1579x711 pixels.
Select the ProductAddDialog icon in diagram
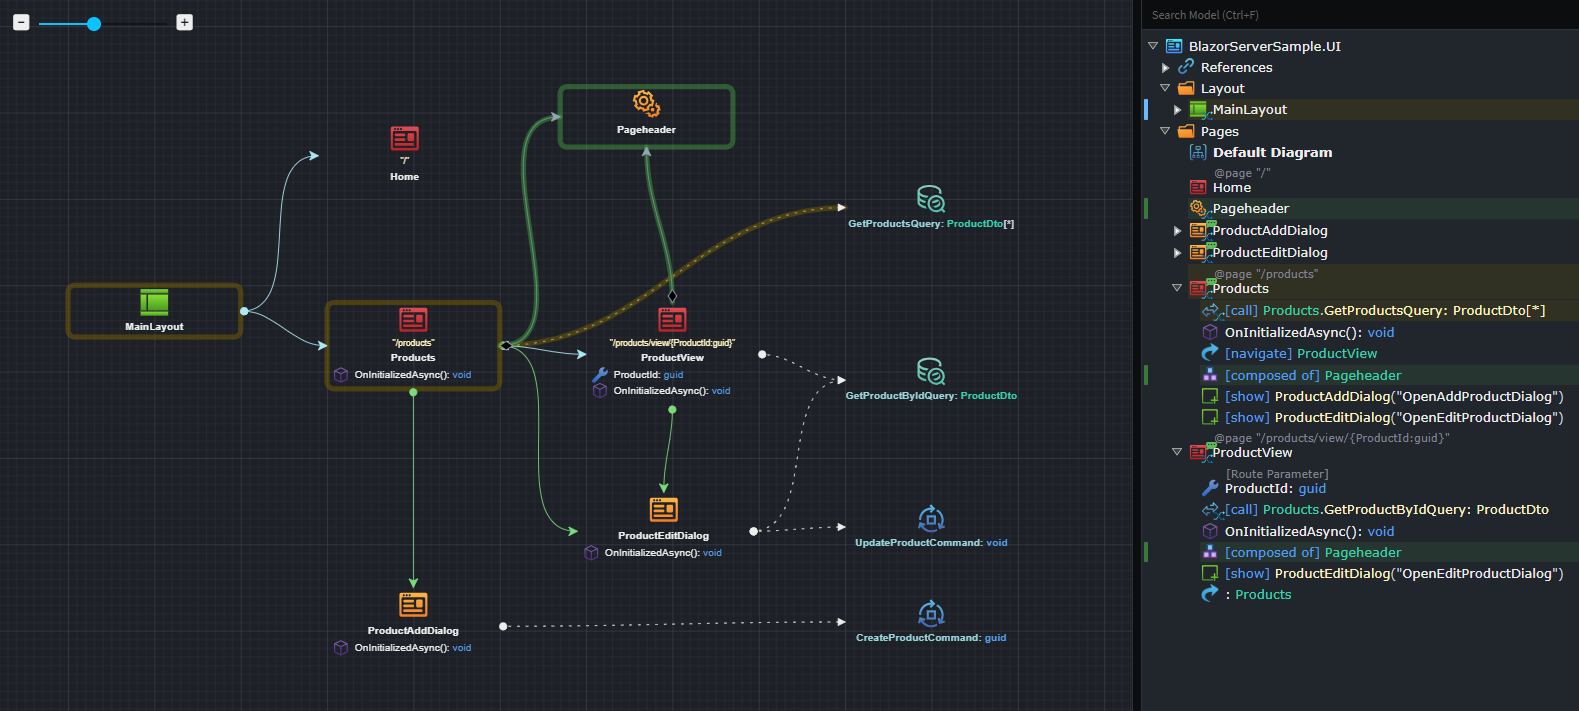coord(413,605)
